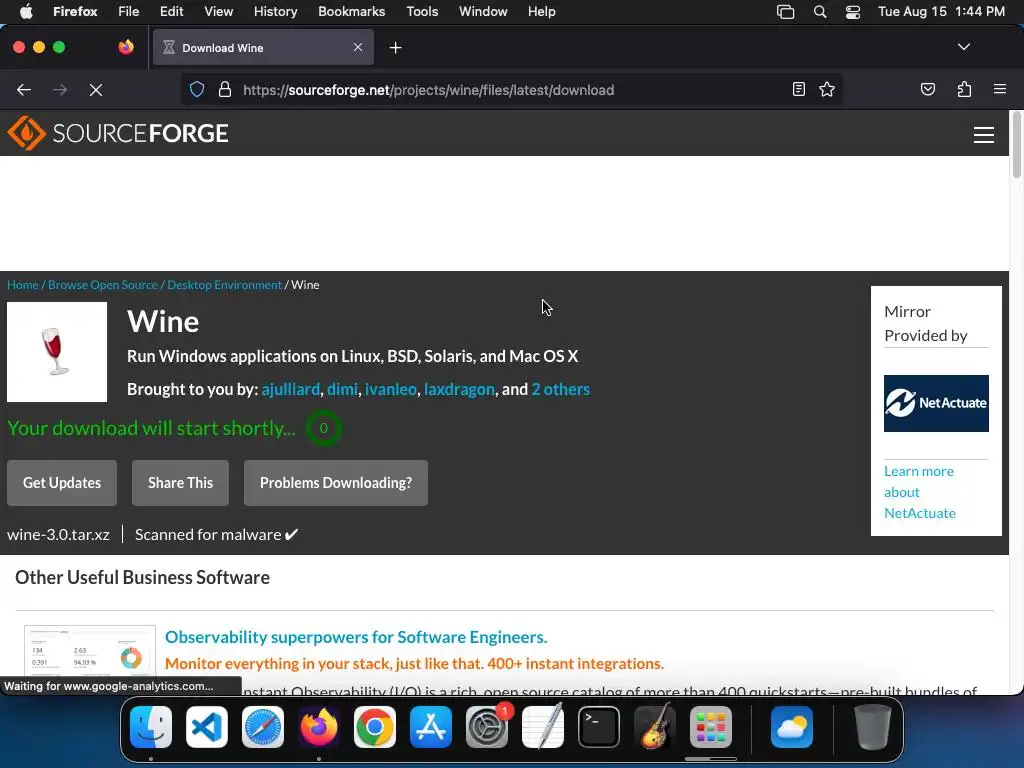This screenshot has width=1024, height=768.
Task: Click the Get Updates button
Action: pos(62,483)
